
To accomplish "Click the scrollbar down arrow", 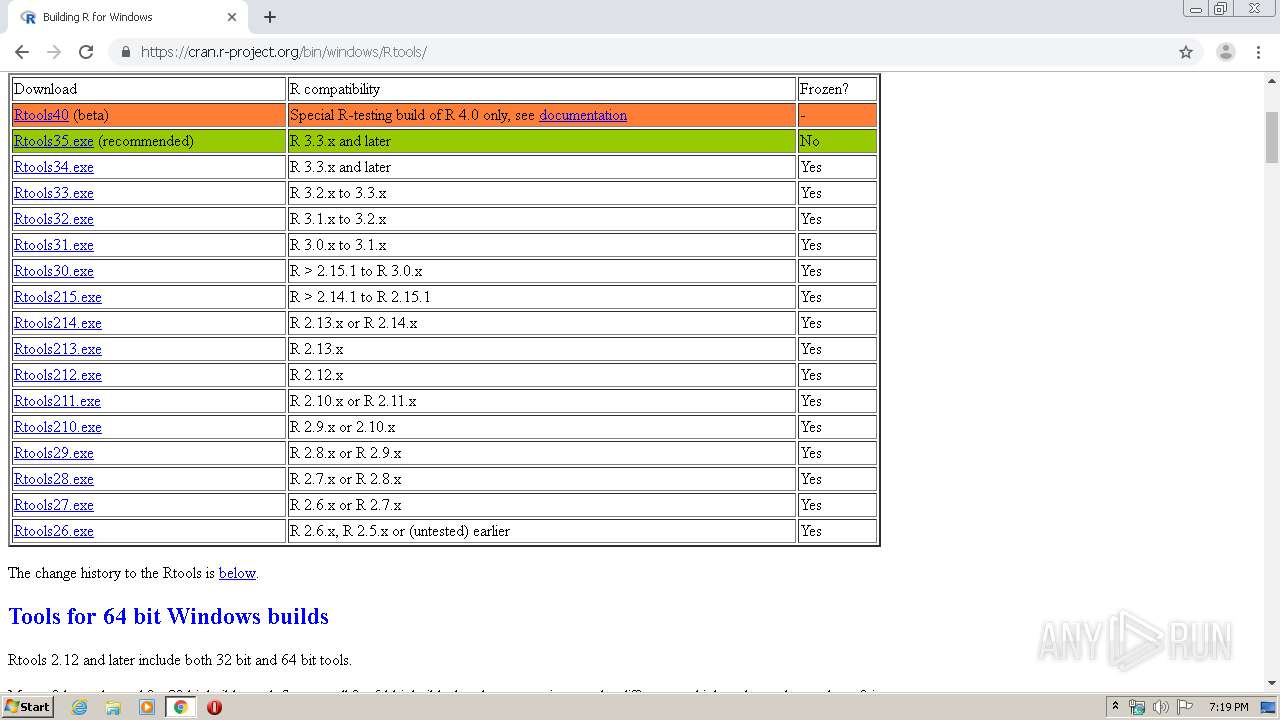I will (x=1272, y=683).
